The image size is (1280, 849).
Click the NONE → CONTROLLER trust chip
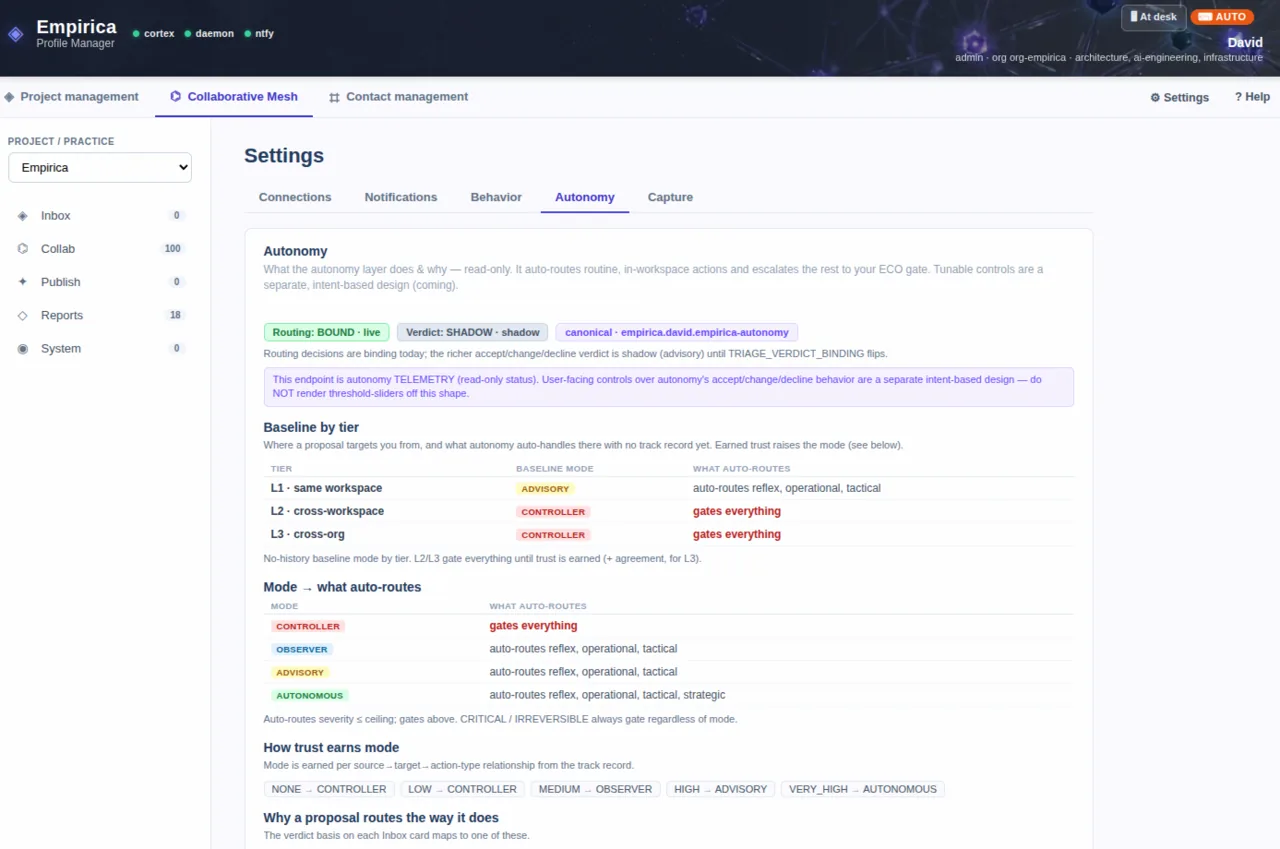coord(329,789)
